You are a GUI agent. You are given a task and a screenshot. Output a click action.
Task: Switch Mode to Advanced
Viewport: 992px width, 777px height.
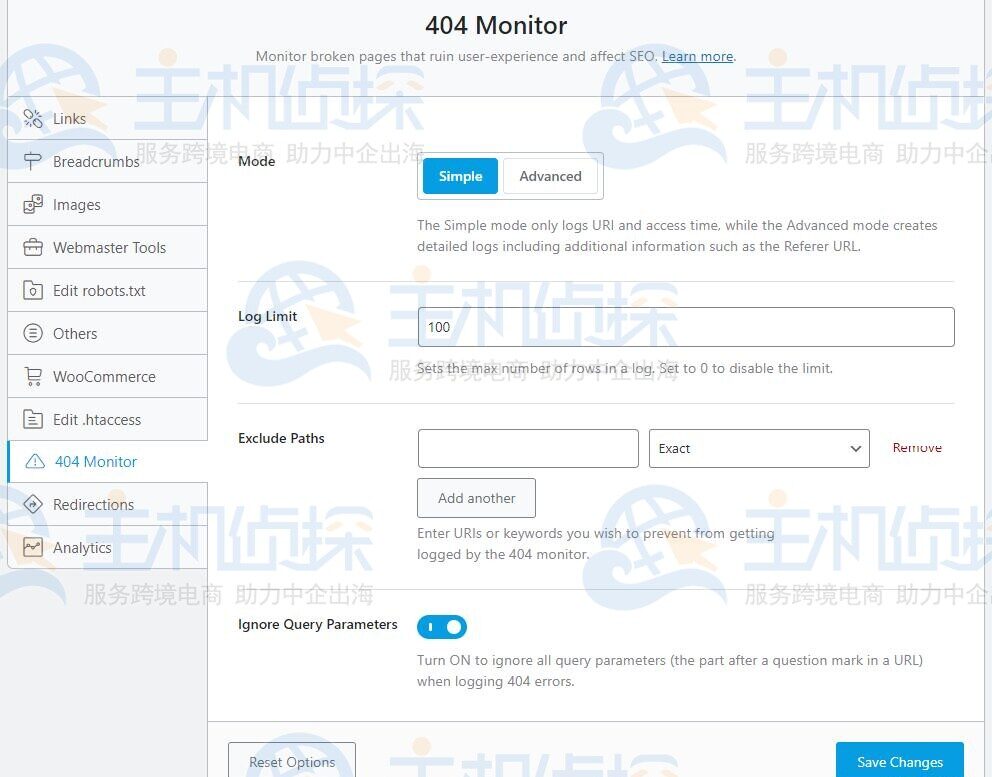point(550,176)
